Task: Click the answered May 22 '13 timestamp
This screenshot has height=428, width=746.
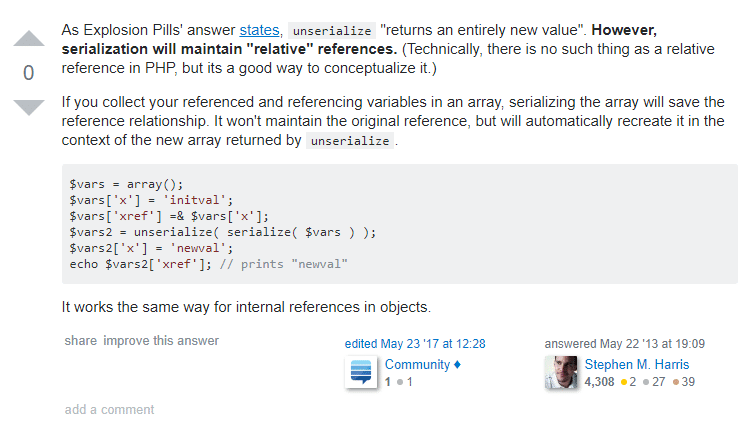Action: pos(625,344)
